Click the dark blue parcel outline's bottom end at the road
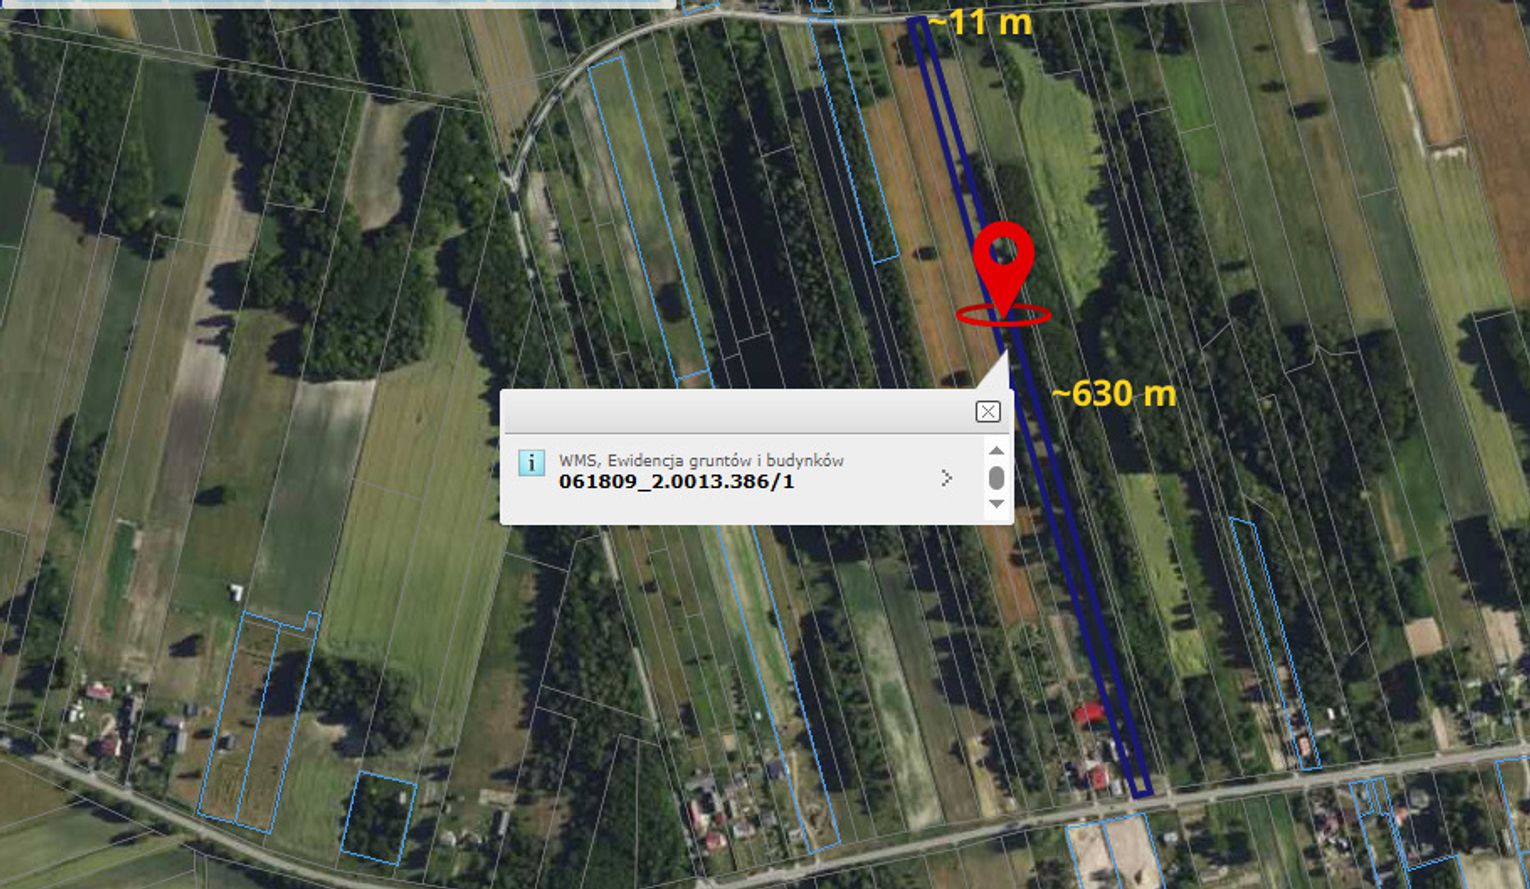This screenshot has height=889, width=1530. [1141, 788]
